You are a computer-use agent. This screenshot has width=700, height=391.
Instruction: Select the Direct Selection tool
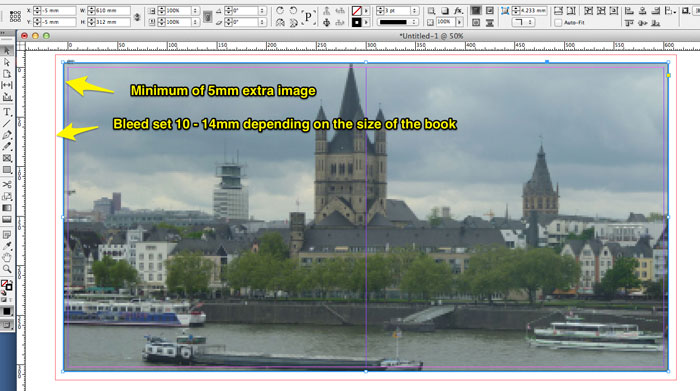(7, 62)
